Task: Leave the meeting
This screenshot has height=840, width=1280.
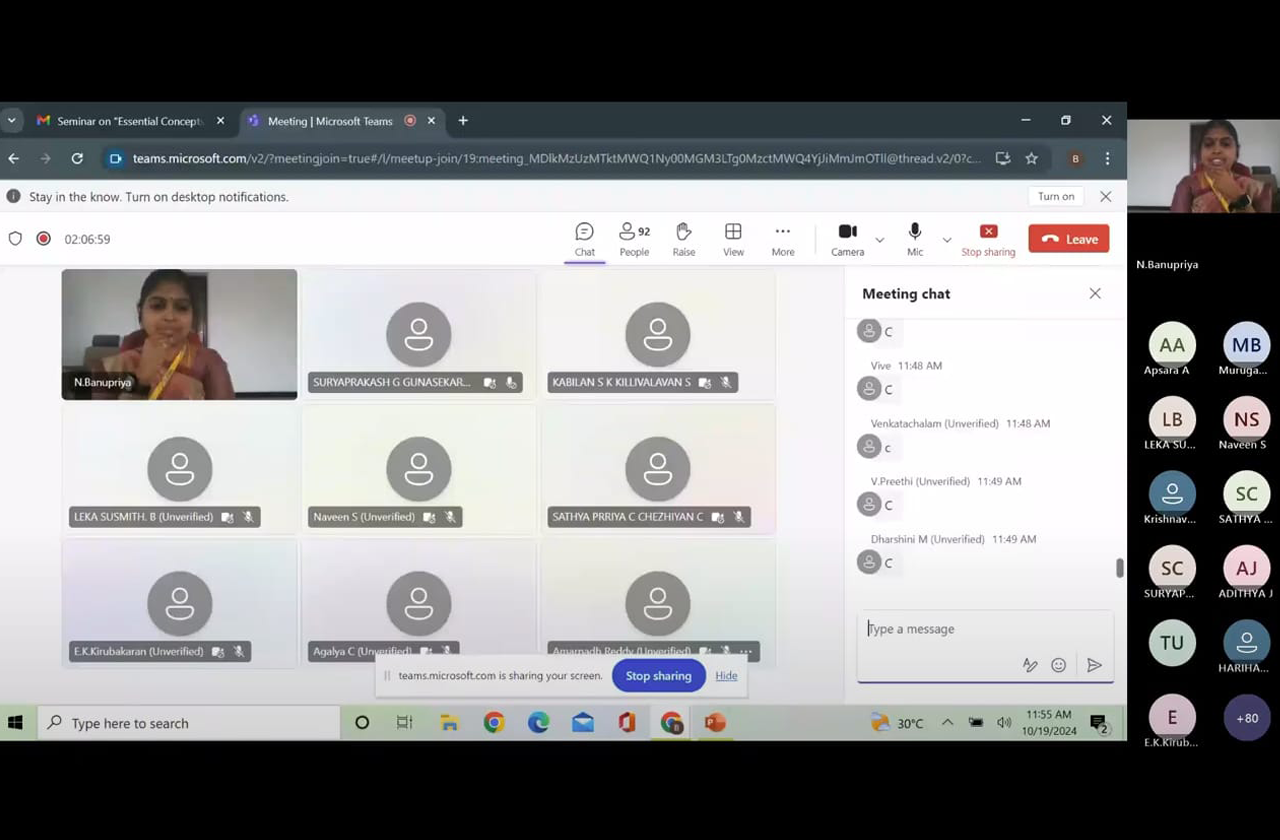Action: (1068, 239)
